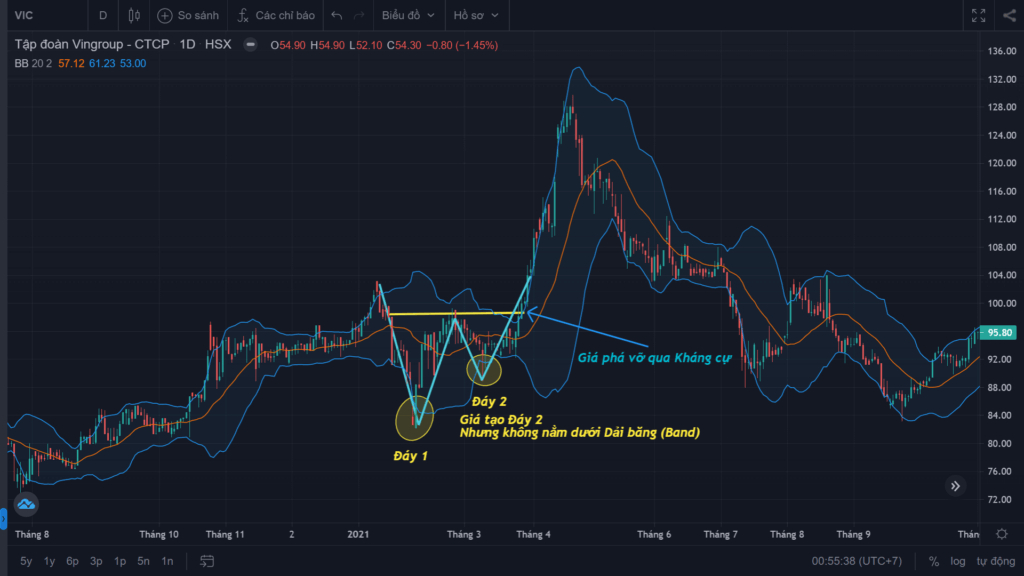
Task: Open the D timeframe selector
Action: [x=103, y=15]
